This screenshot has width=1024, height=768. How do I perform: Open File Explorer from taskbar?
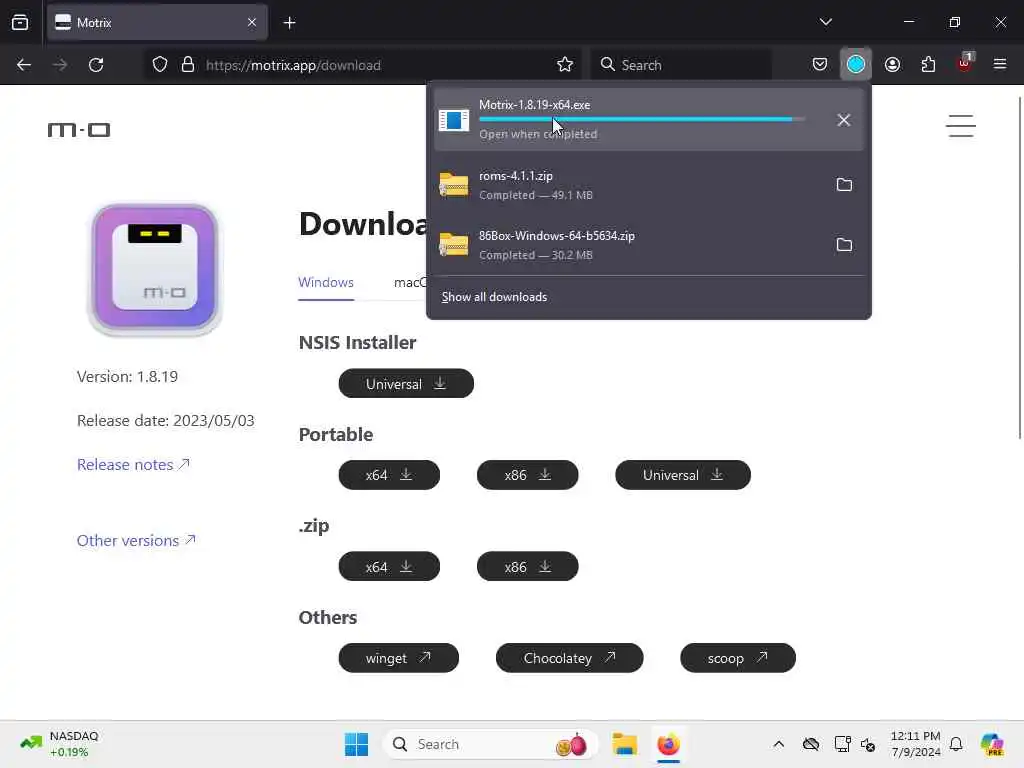[624, 744]
